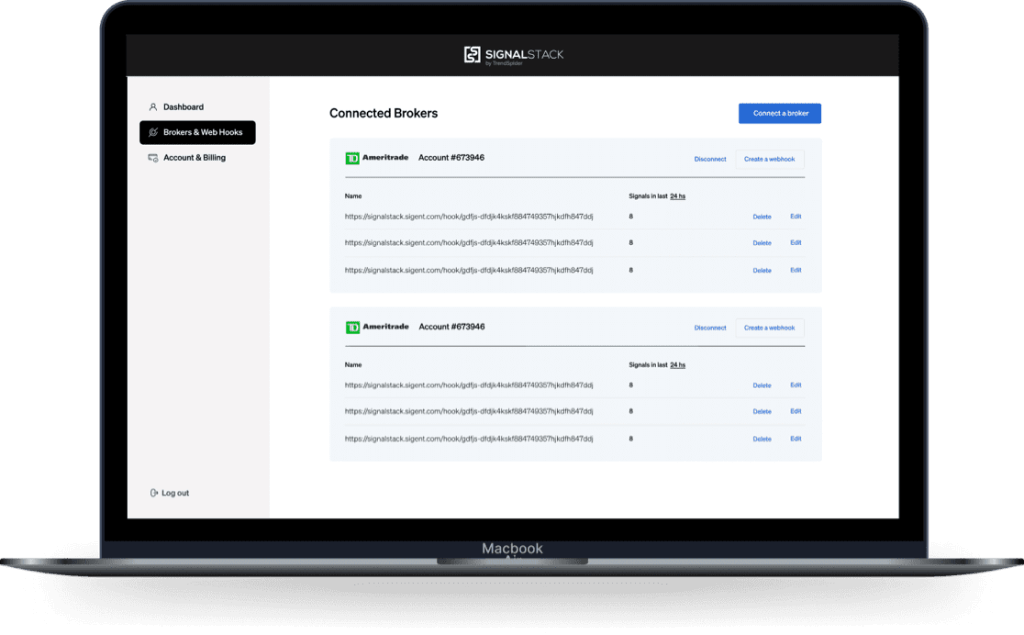The width and height of the screenshot is (1024, 635).
Task: Open the 24 hs period selector in second card
Action: tap(677, 365)
